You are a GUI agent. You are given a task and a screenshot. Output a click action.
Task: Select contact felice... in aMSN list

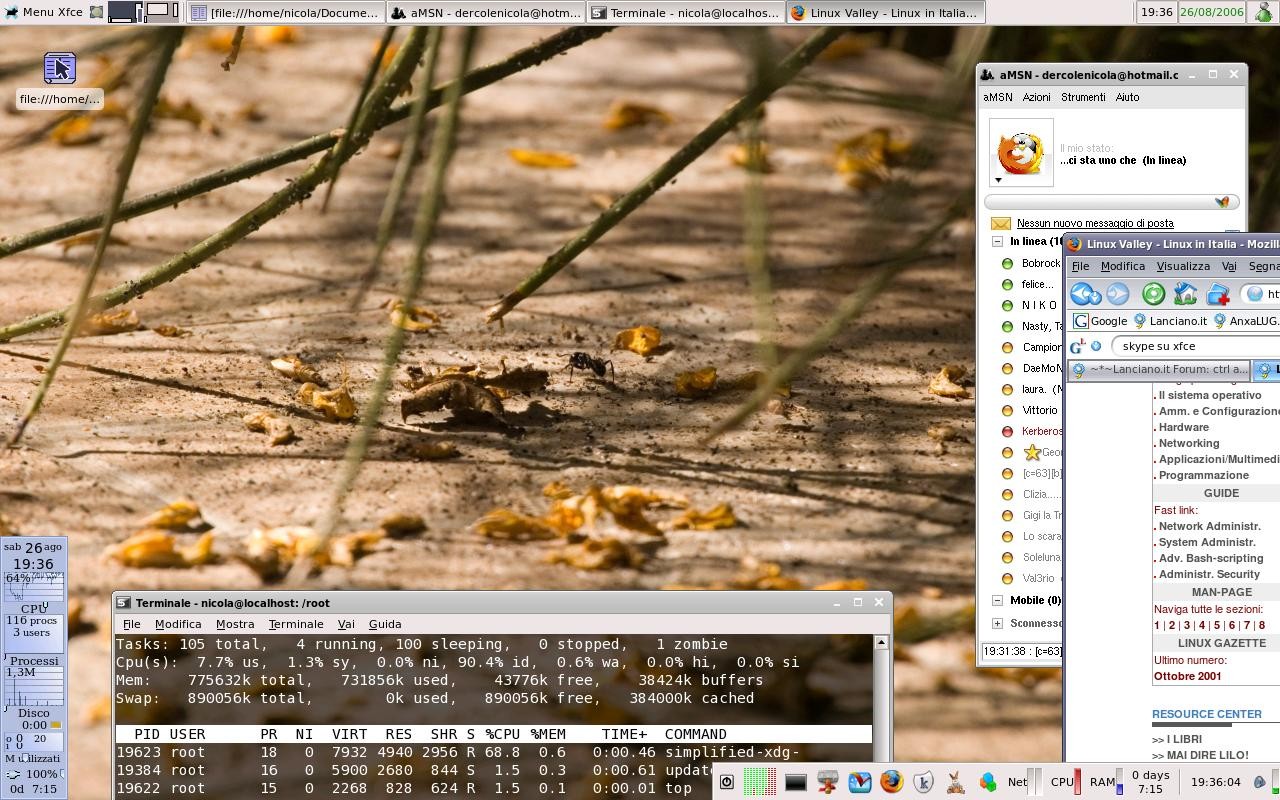pyautogui.click(x=1037, y=284)
